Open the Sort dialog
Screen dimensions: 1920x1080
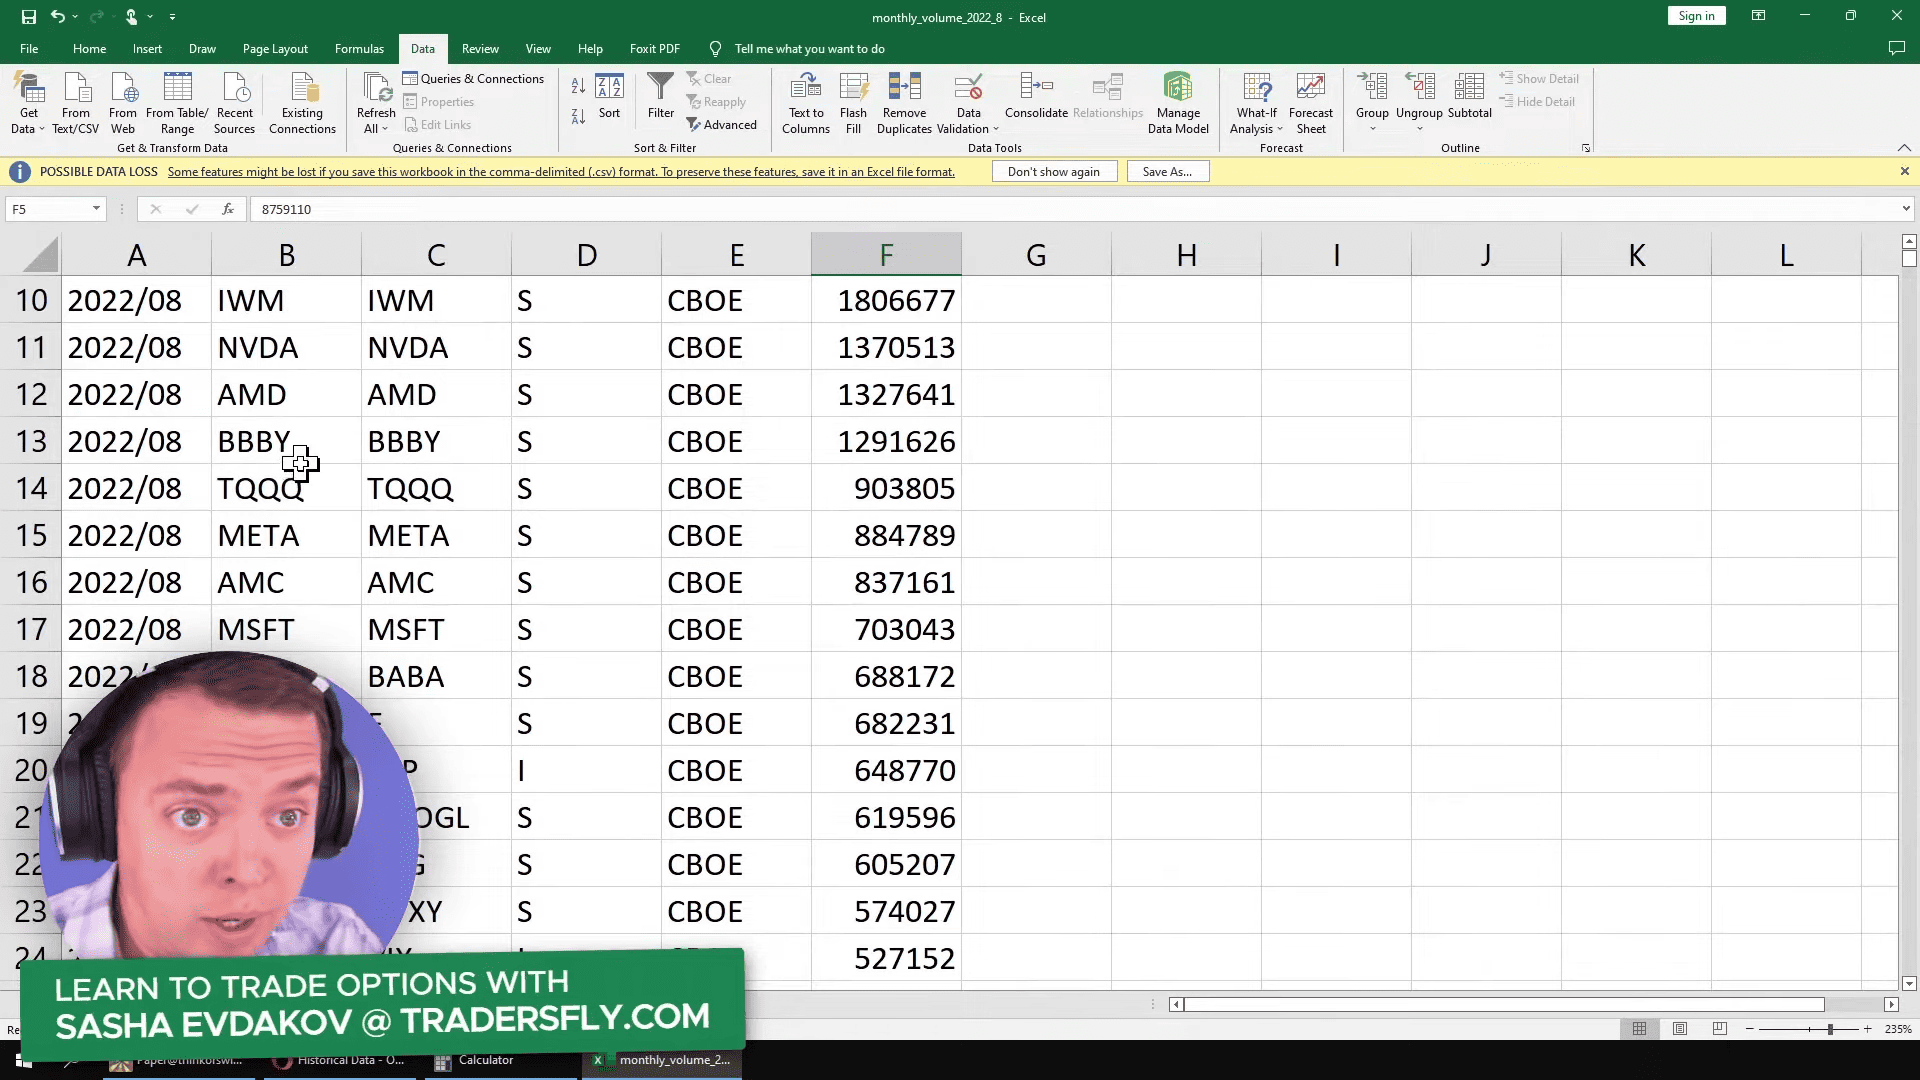pos(609,97)
